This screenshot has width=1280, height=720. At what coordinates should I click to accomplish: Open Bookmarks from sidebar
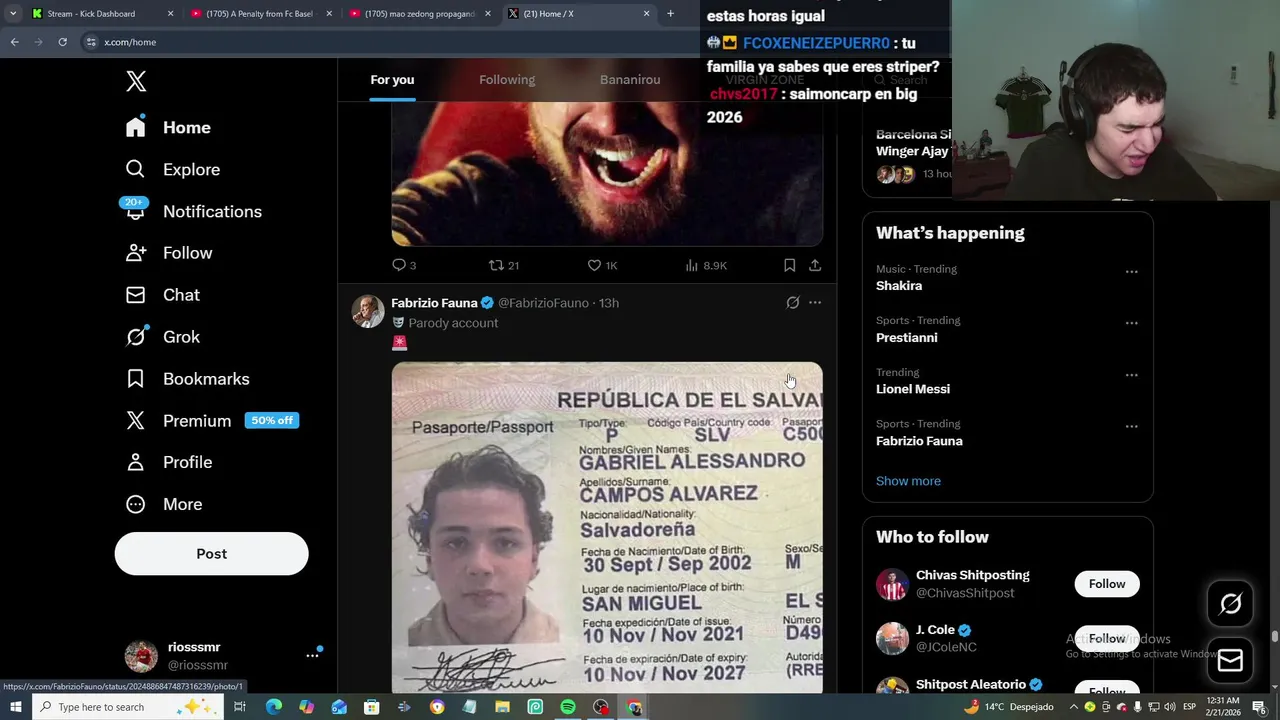(x=187, y=379)
